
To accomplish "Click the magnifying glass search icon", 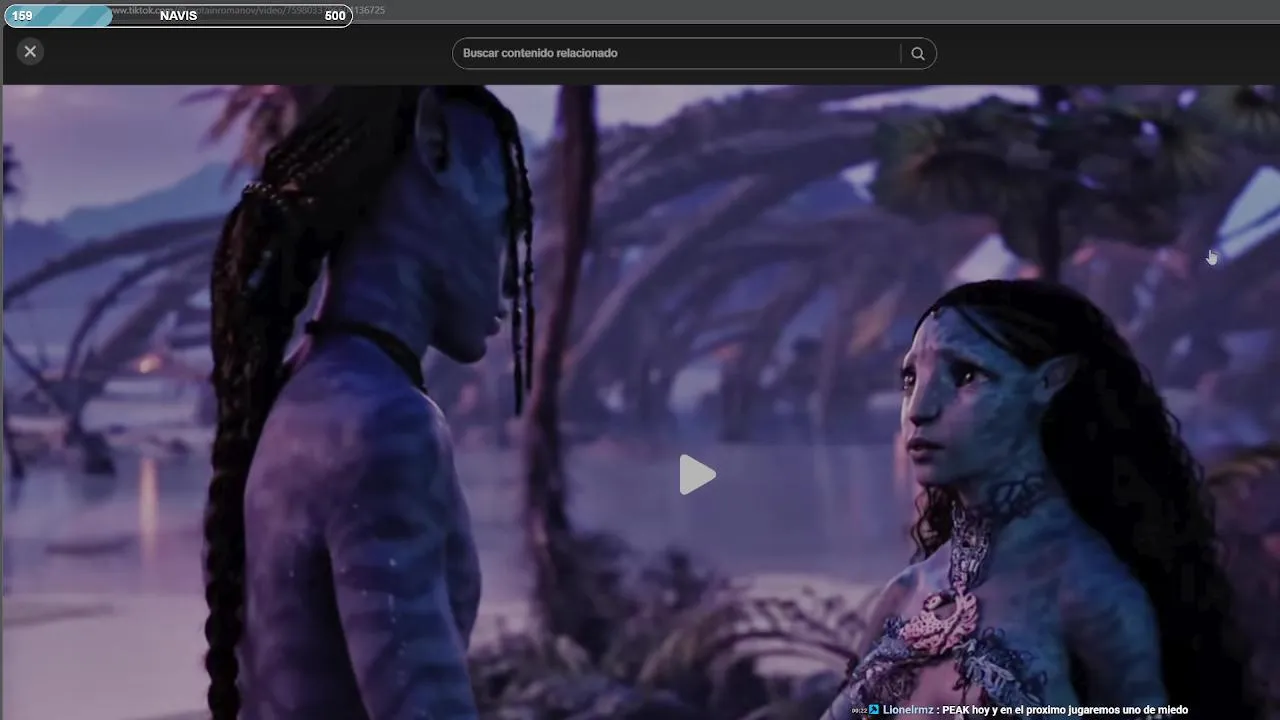I will click(x=917, y=54).
